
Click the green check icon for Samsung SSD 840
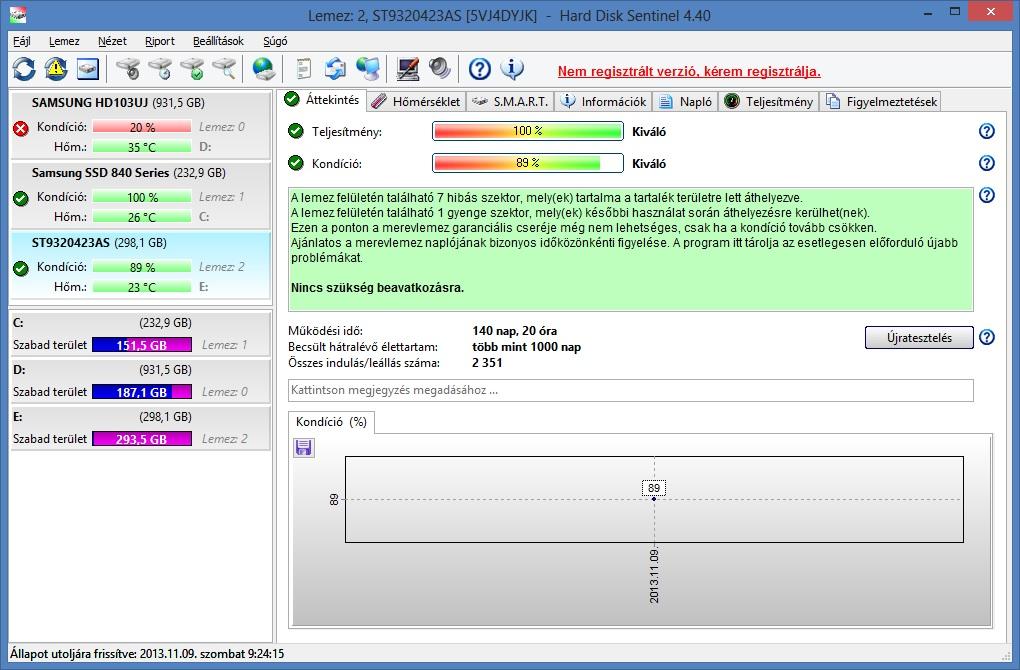(x=21, y=198)
